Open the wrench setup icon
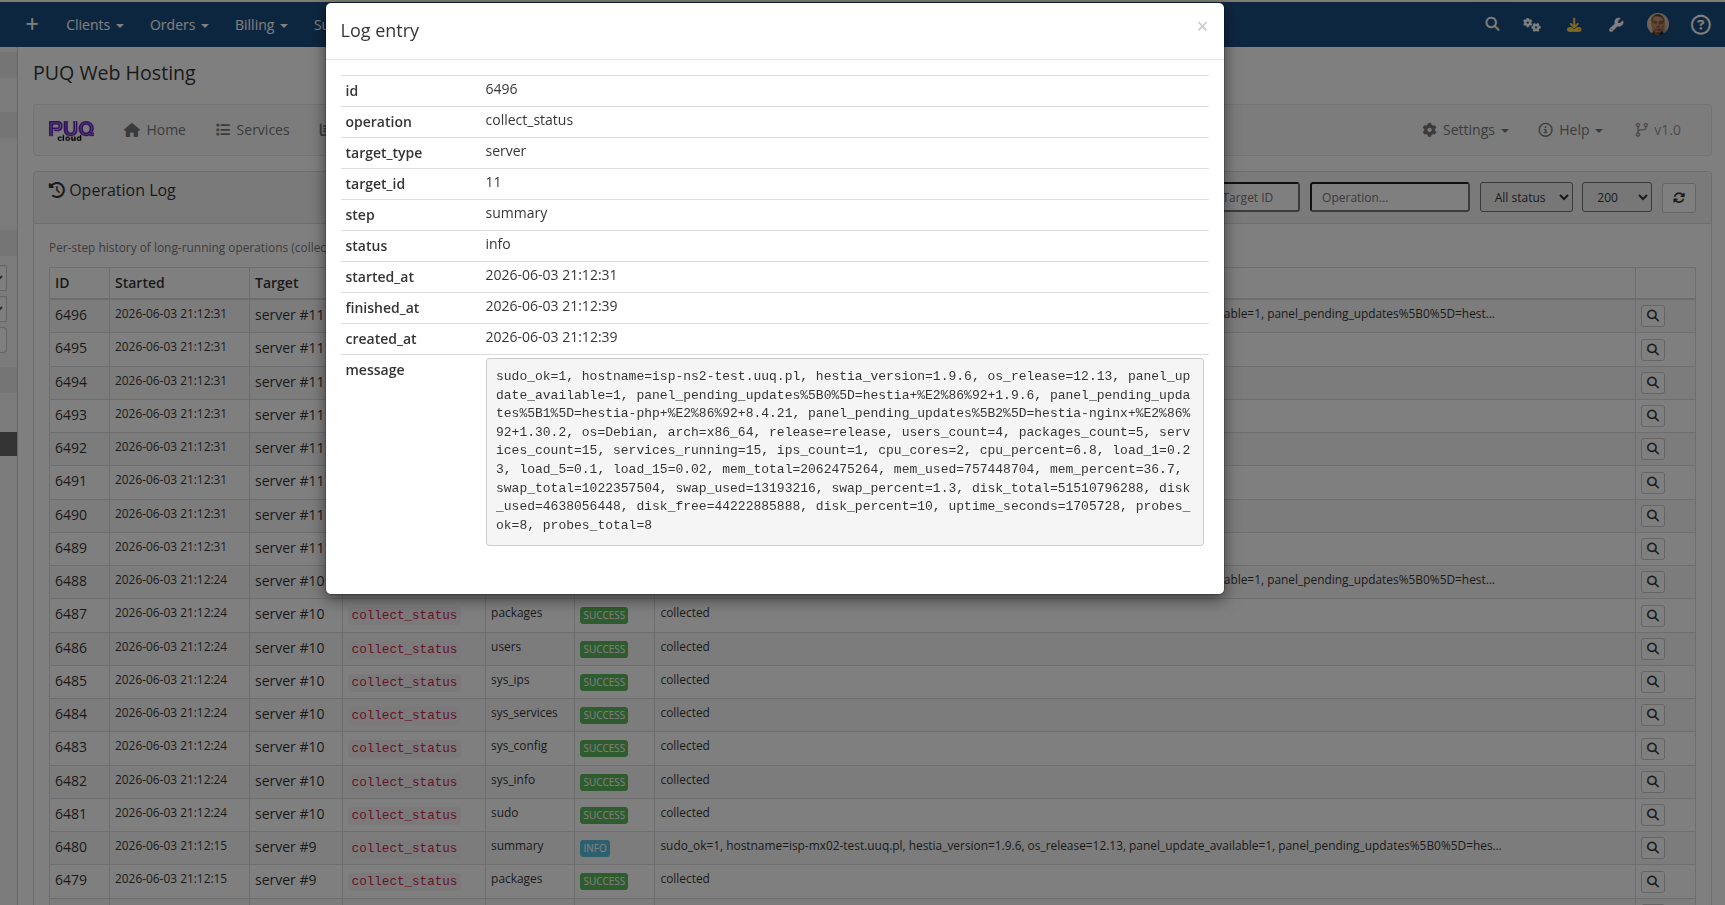 (x=1616, y=24)
